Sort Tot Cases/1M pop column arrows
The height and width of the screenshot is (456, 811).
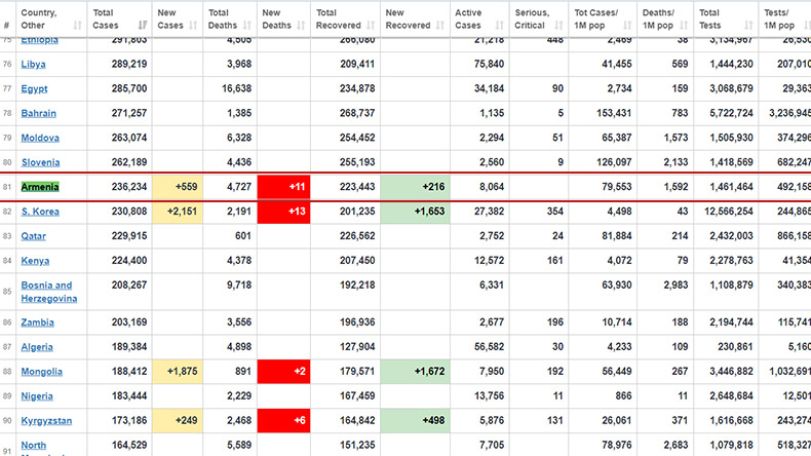[x=627, y=25]
